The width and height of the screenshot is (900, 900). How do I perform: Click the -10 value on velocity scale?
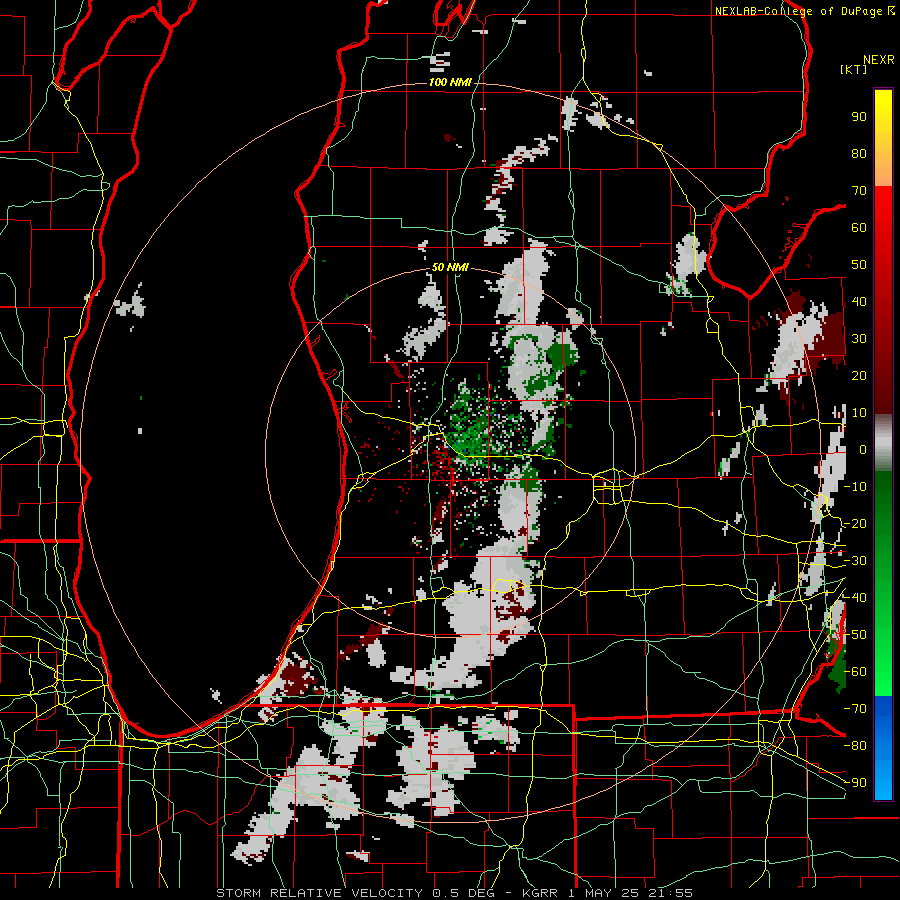click(855, 487)
